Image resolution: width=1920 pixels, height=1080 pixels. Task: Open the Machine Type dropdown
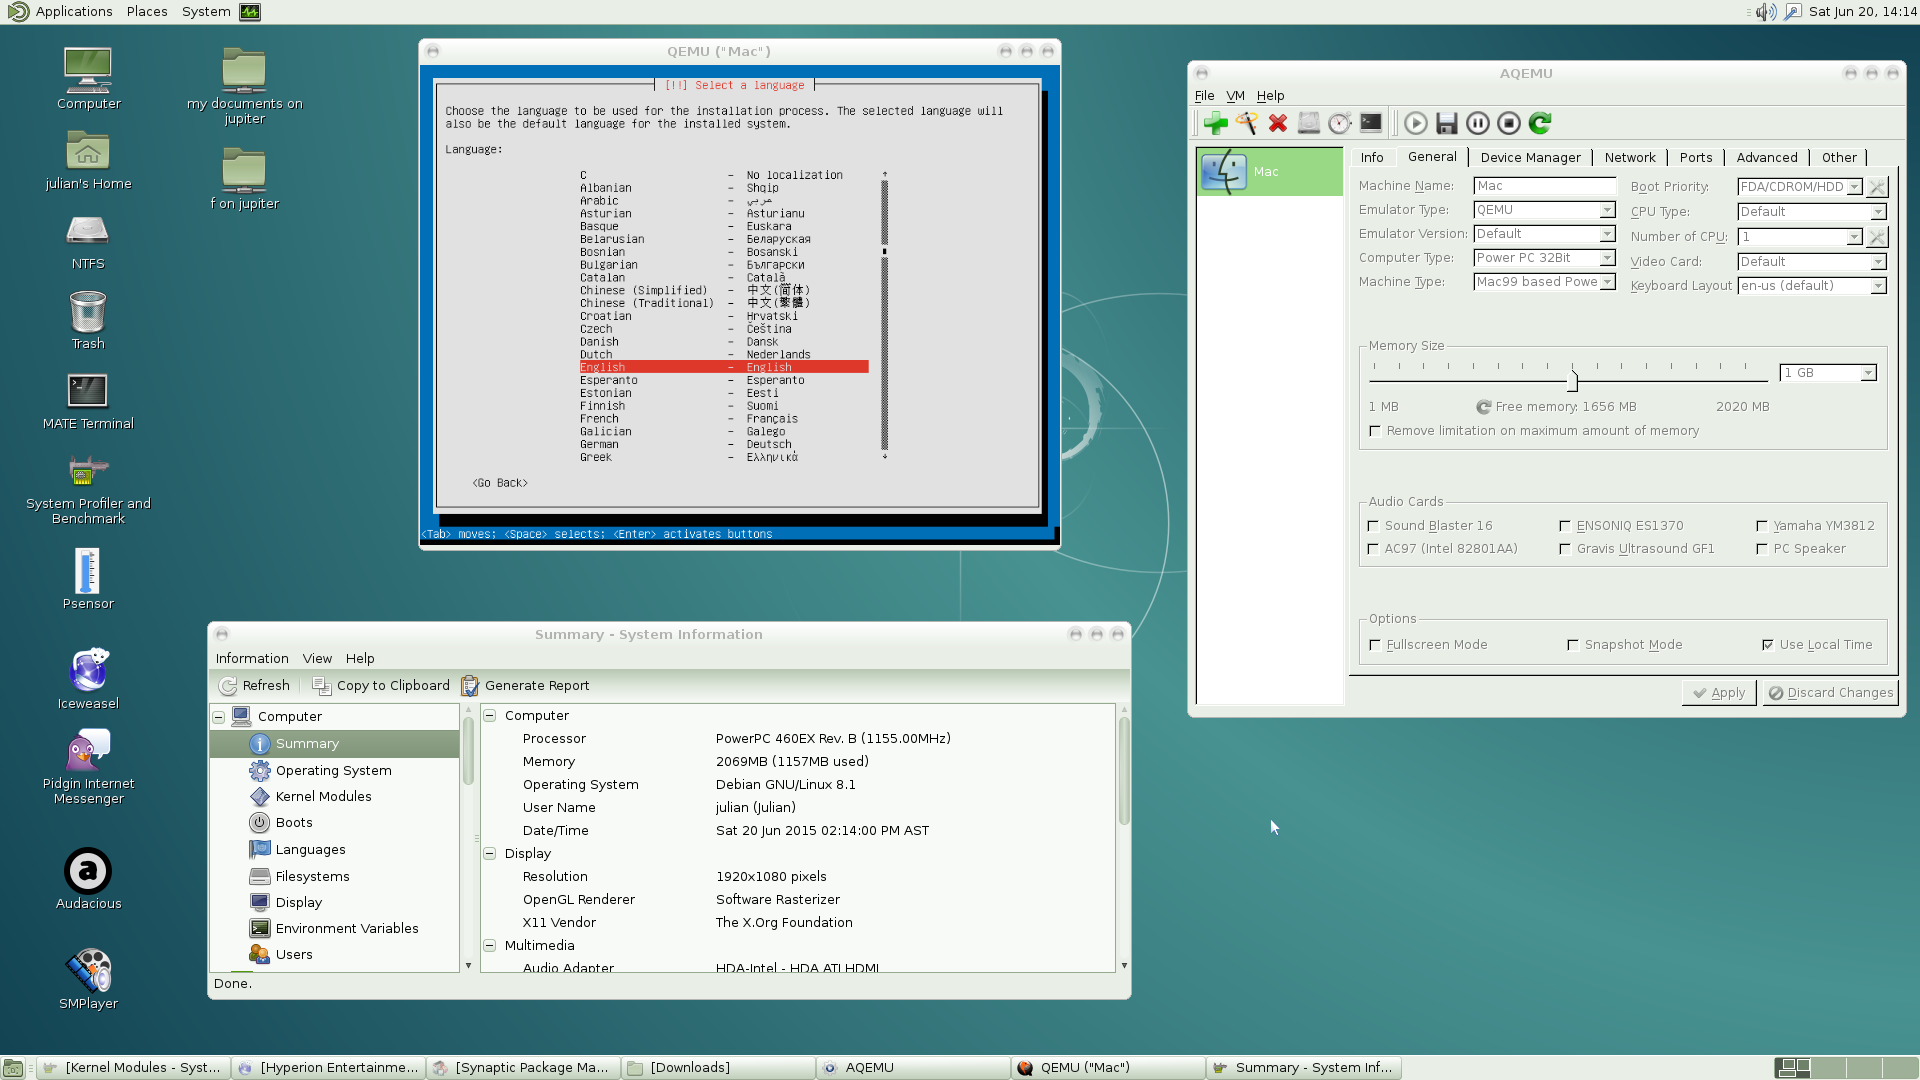coord(1606,282)
